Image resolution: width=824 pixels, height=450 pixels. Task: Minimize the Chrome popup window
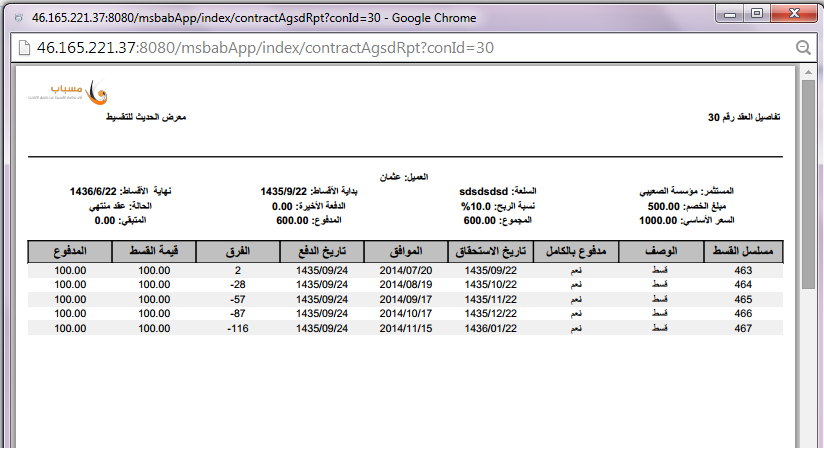(729, 14)
